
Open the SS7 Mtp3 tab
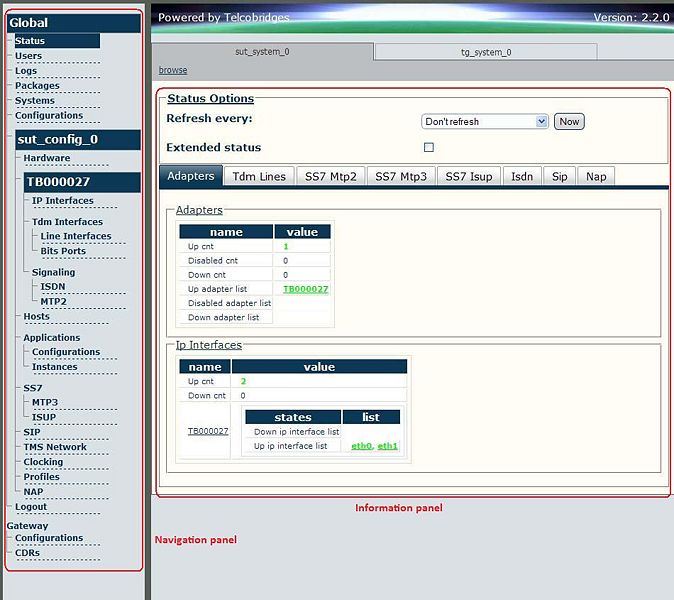click(401, 176)
